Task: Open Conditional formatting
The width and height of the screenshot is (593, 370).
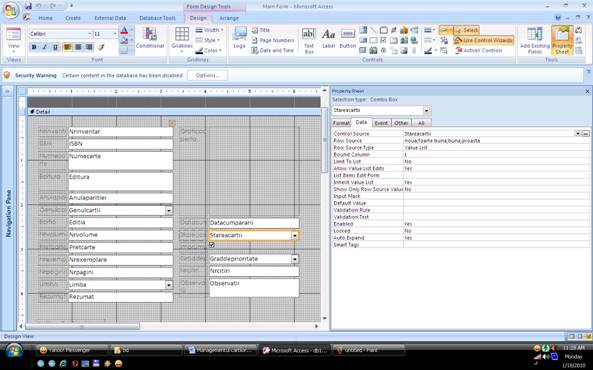Action: tap(150, 38)
